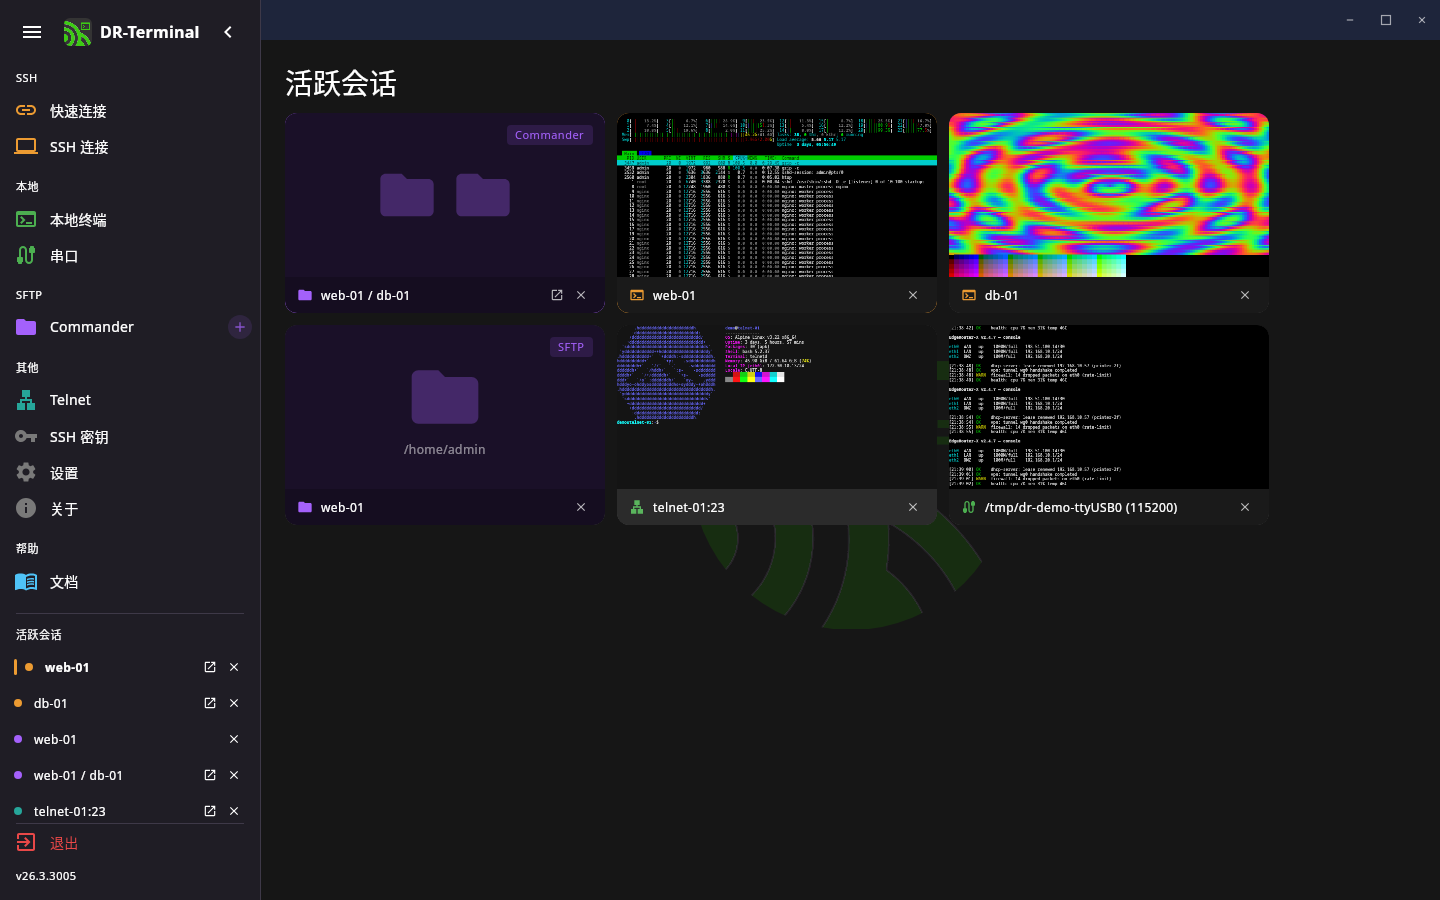This screenshot has height=900, width=1440.
Task: Close web-01 orange session in sidebar
Action: tap(234, 667)
